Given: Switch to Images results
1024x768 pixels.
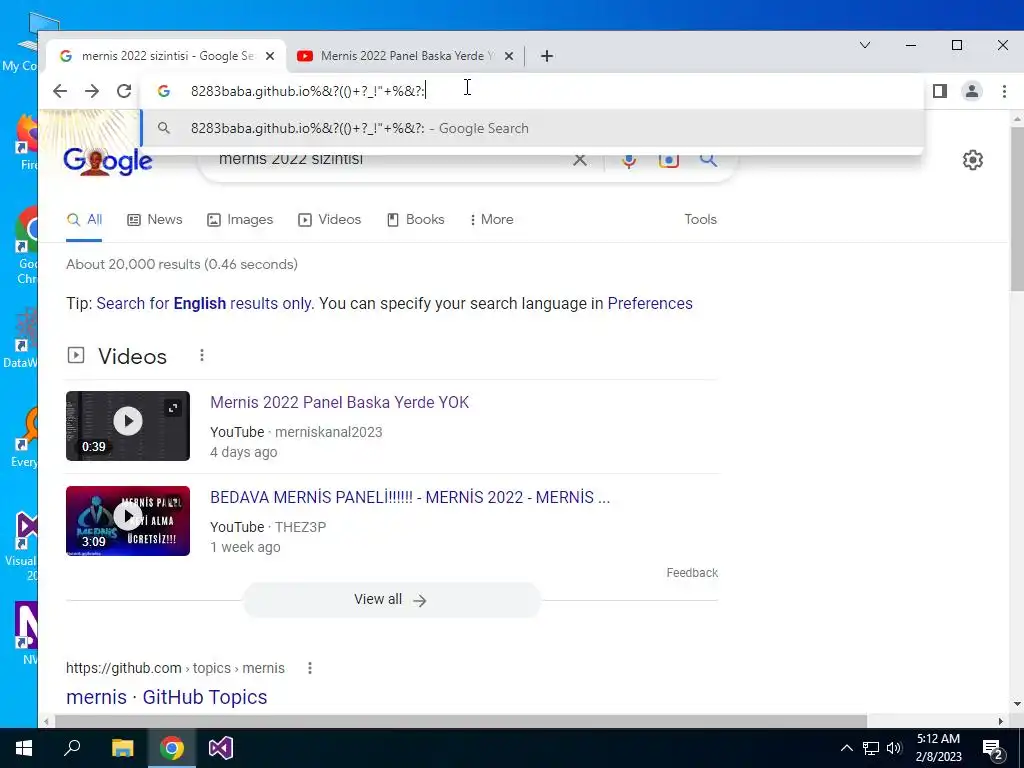Looking at the screenshot, I should pyautogui.click(x=240, y=219).
